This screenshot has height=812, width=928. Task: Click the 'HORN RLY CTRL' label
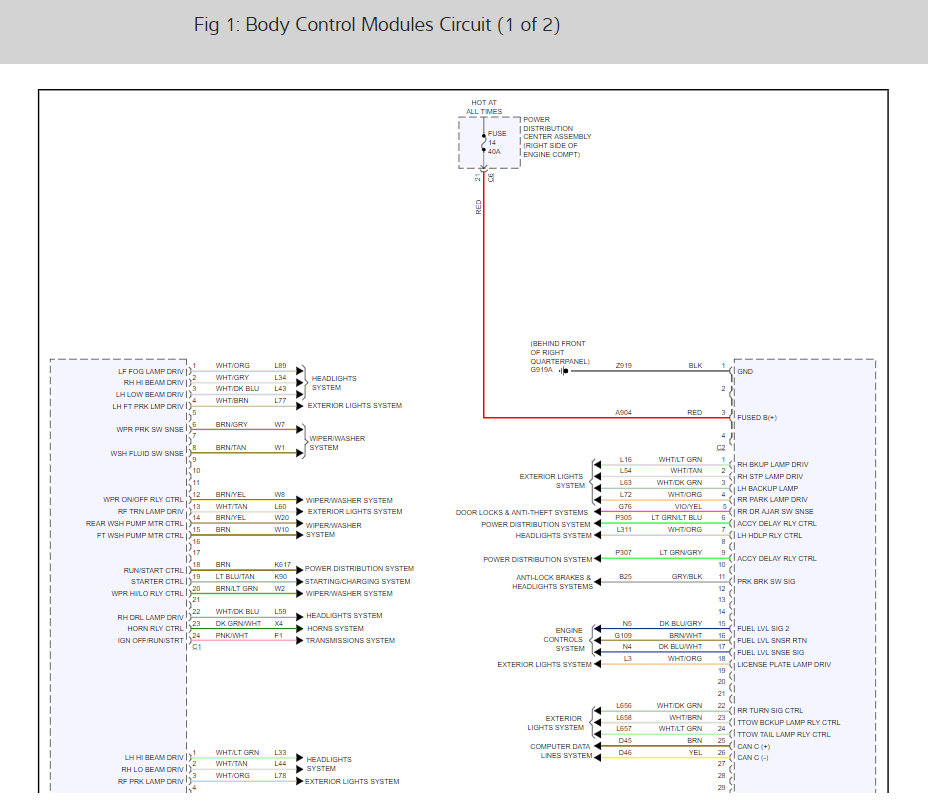[156, 629]
